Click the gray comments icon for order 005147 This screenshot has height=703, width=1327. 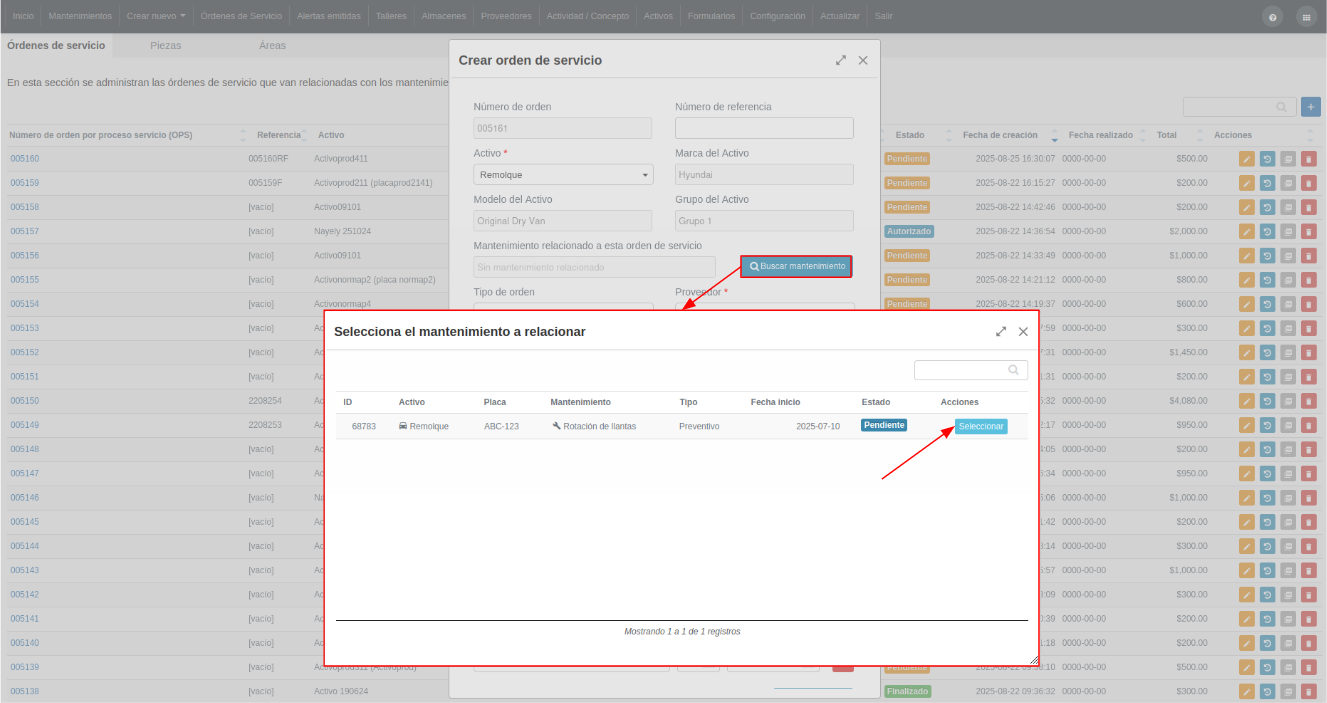(1288, 473)
